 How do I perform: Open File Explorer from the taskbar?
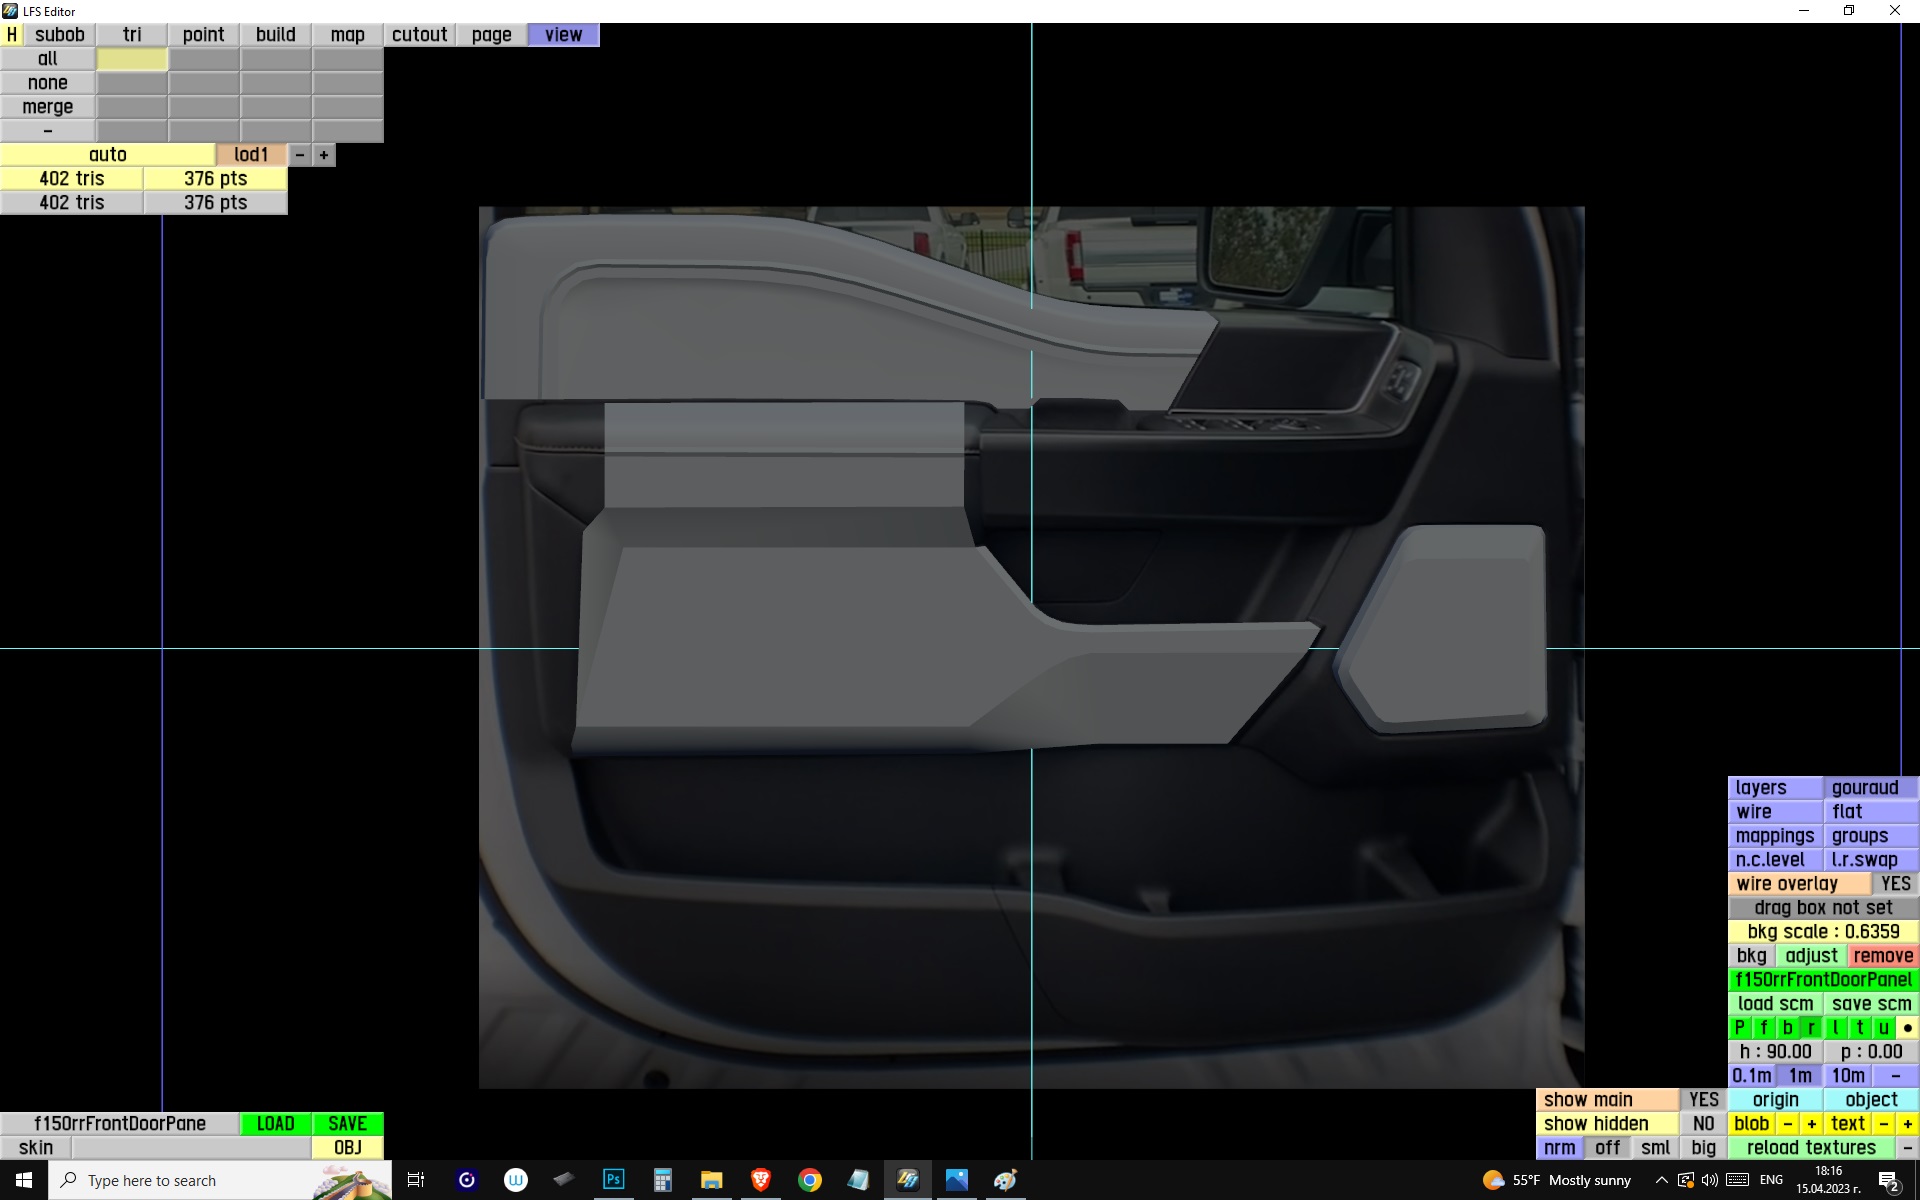tap(711, 1180)
